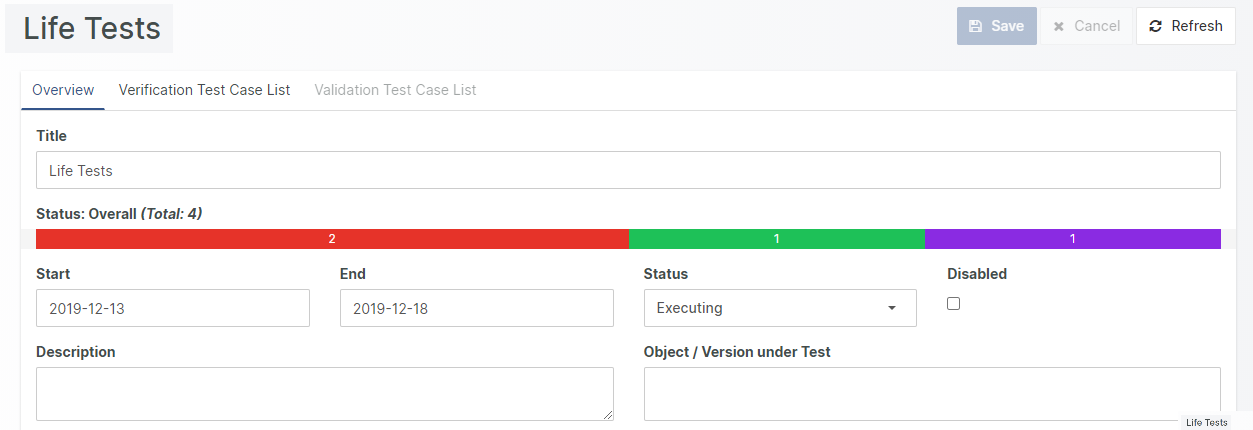The image size is (1253, 430).
Task: Toggle the Disabled checkbox
Action: click(x=953, y=304)
